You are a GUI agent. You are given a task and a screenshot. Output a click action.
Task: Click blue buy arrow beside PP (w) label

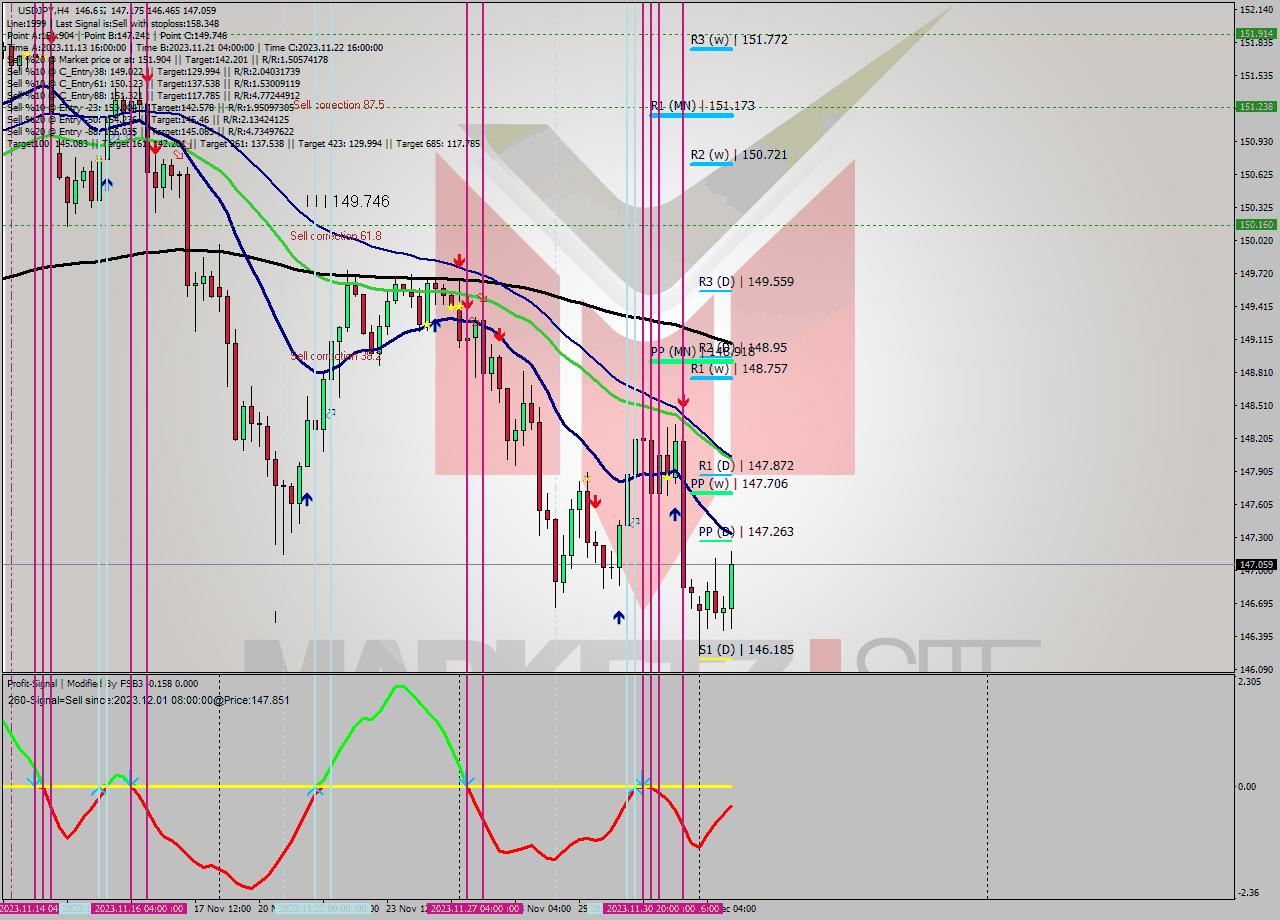pyautogui.click(x=675, y=515)
